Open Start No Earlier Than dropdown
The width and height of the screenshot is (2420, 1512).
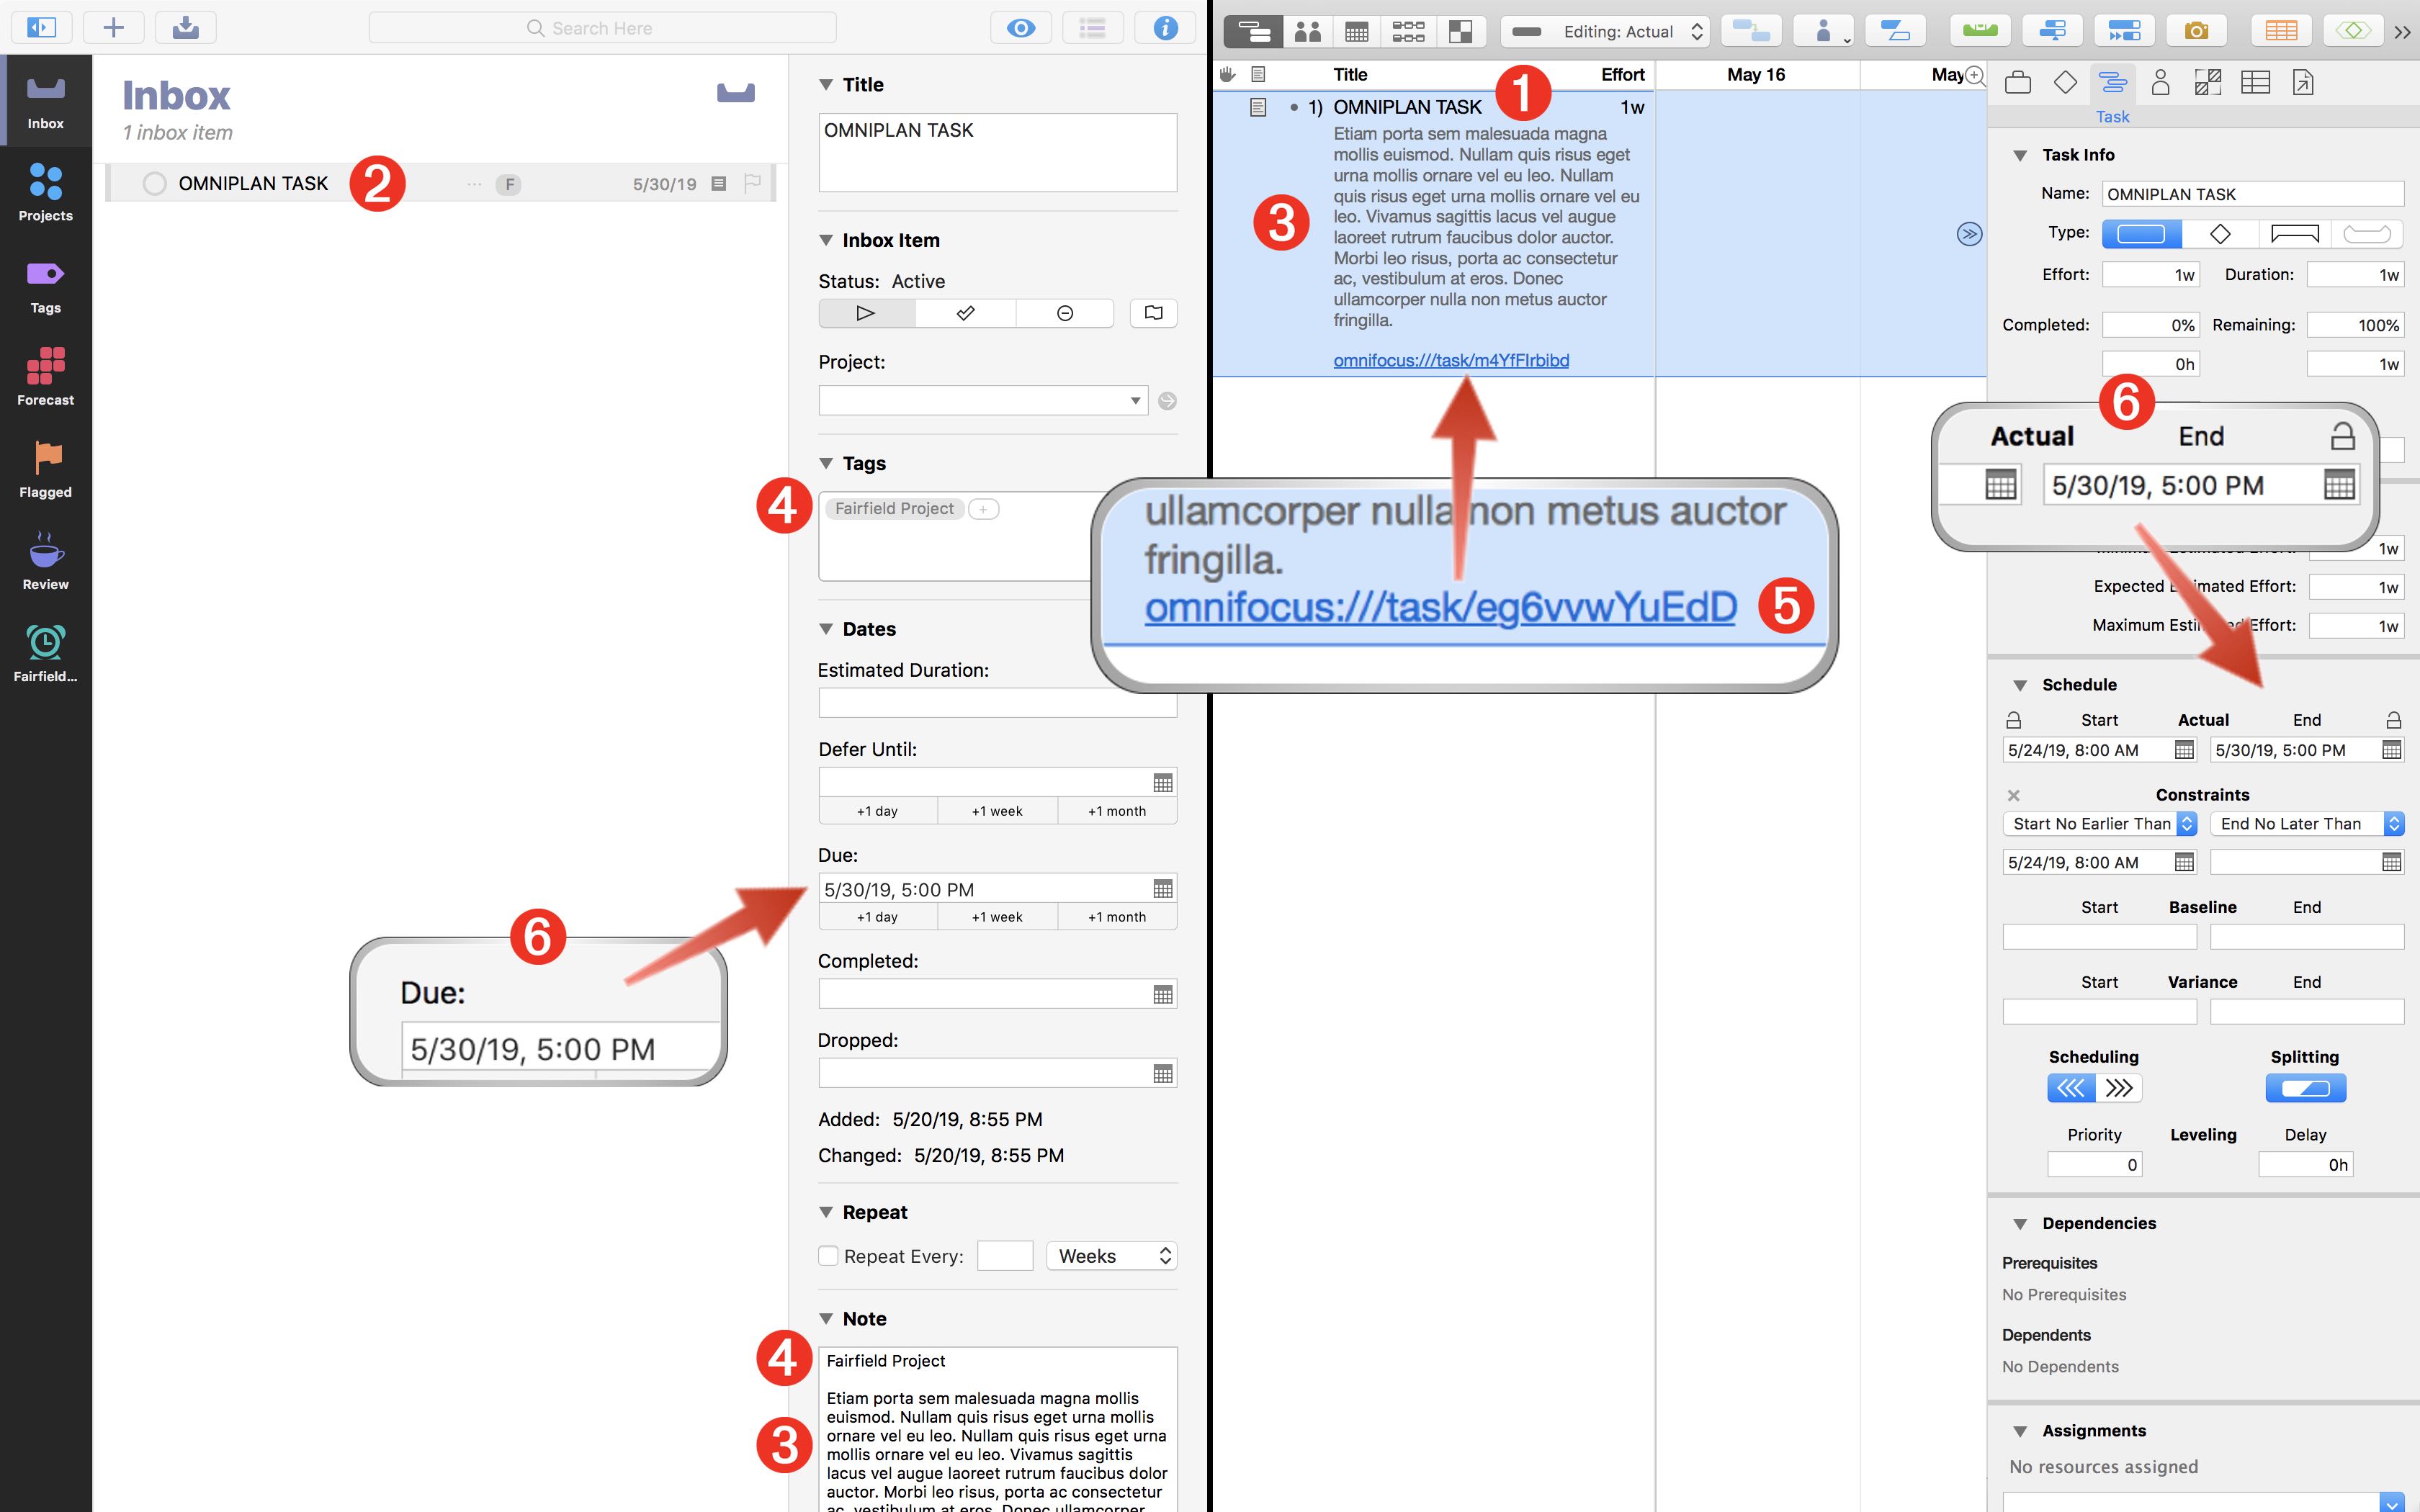click(x=2100, y=824)
